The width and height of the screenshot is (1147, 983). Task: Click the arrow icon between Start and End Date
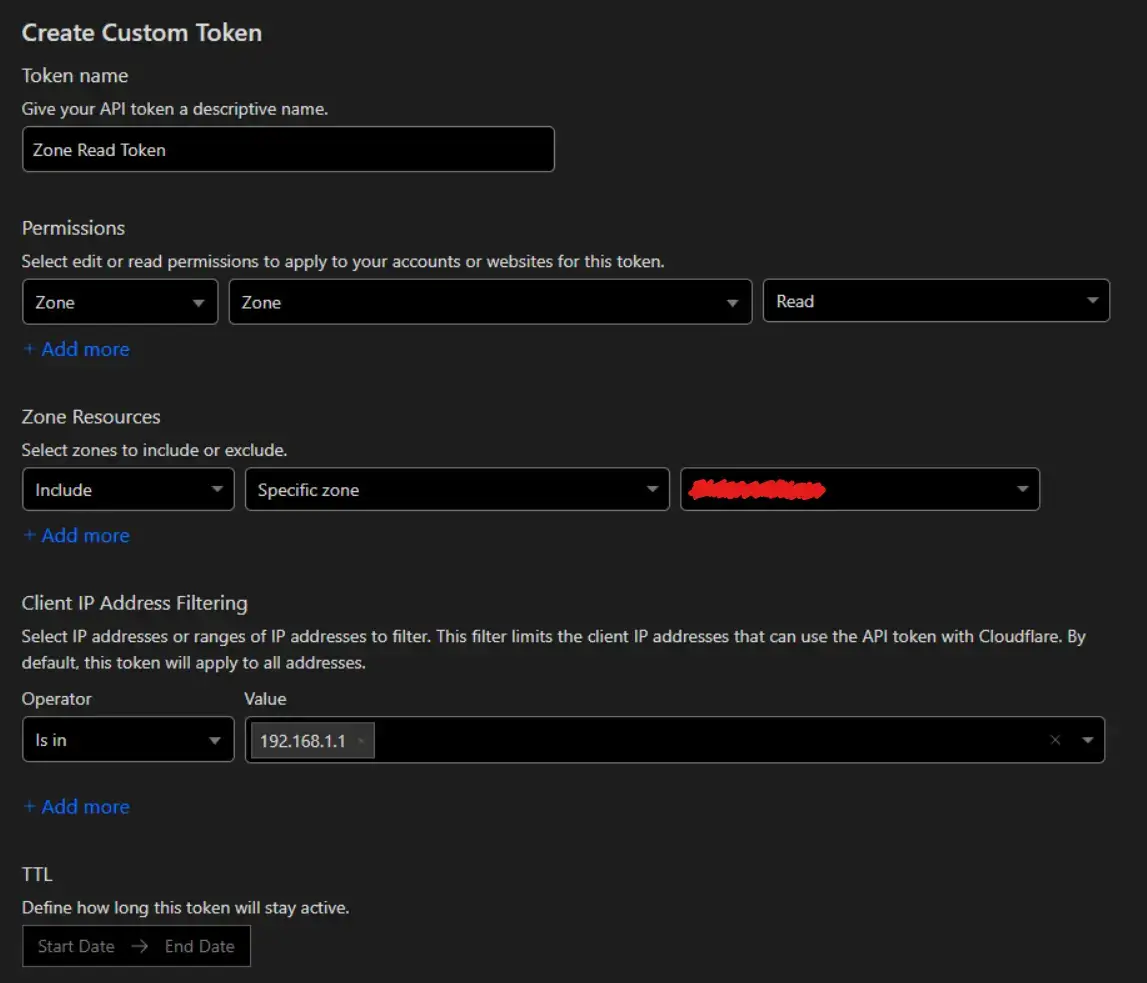[x=140, y=946]
